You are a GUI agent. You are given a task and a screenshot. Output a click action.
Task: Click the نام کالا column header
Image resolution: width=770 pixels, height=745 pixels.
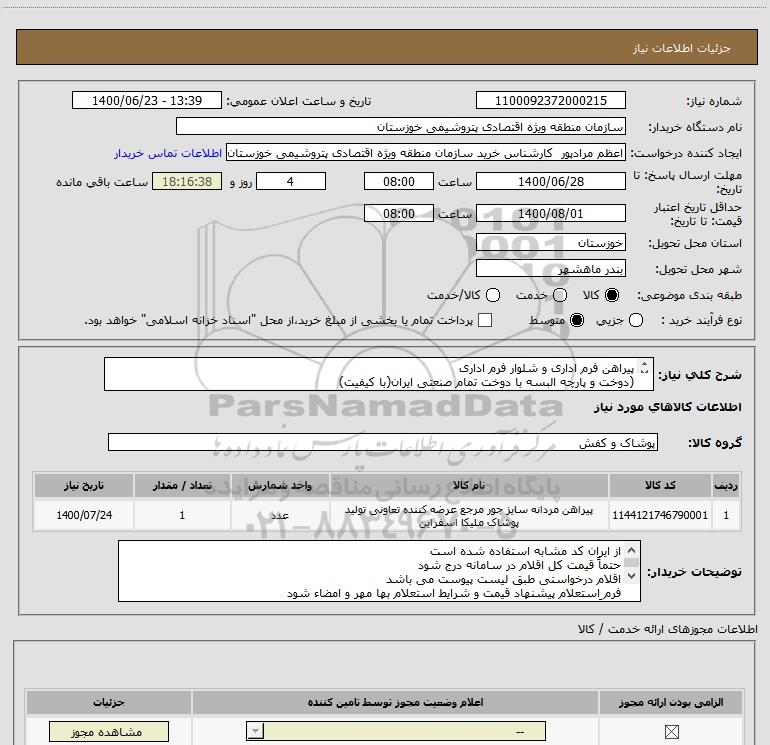(469, 485)
